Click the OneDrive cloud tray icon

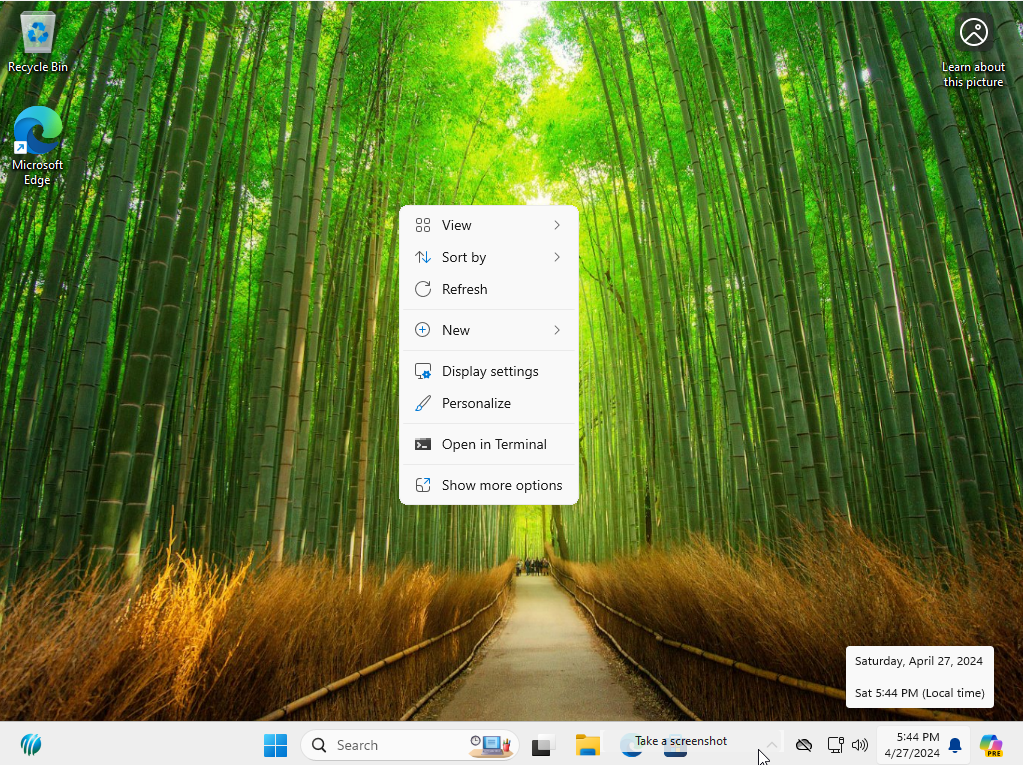[x=803, y=745]
